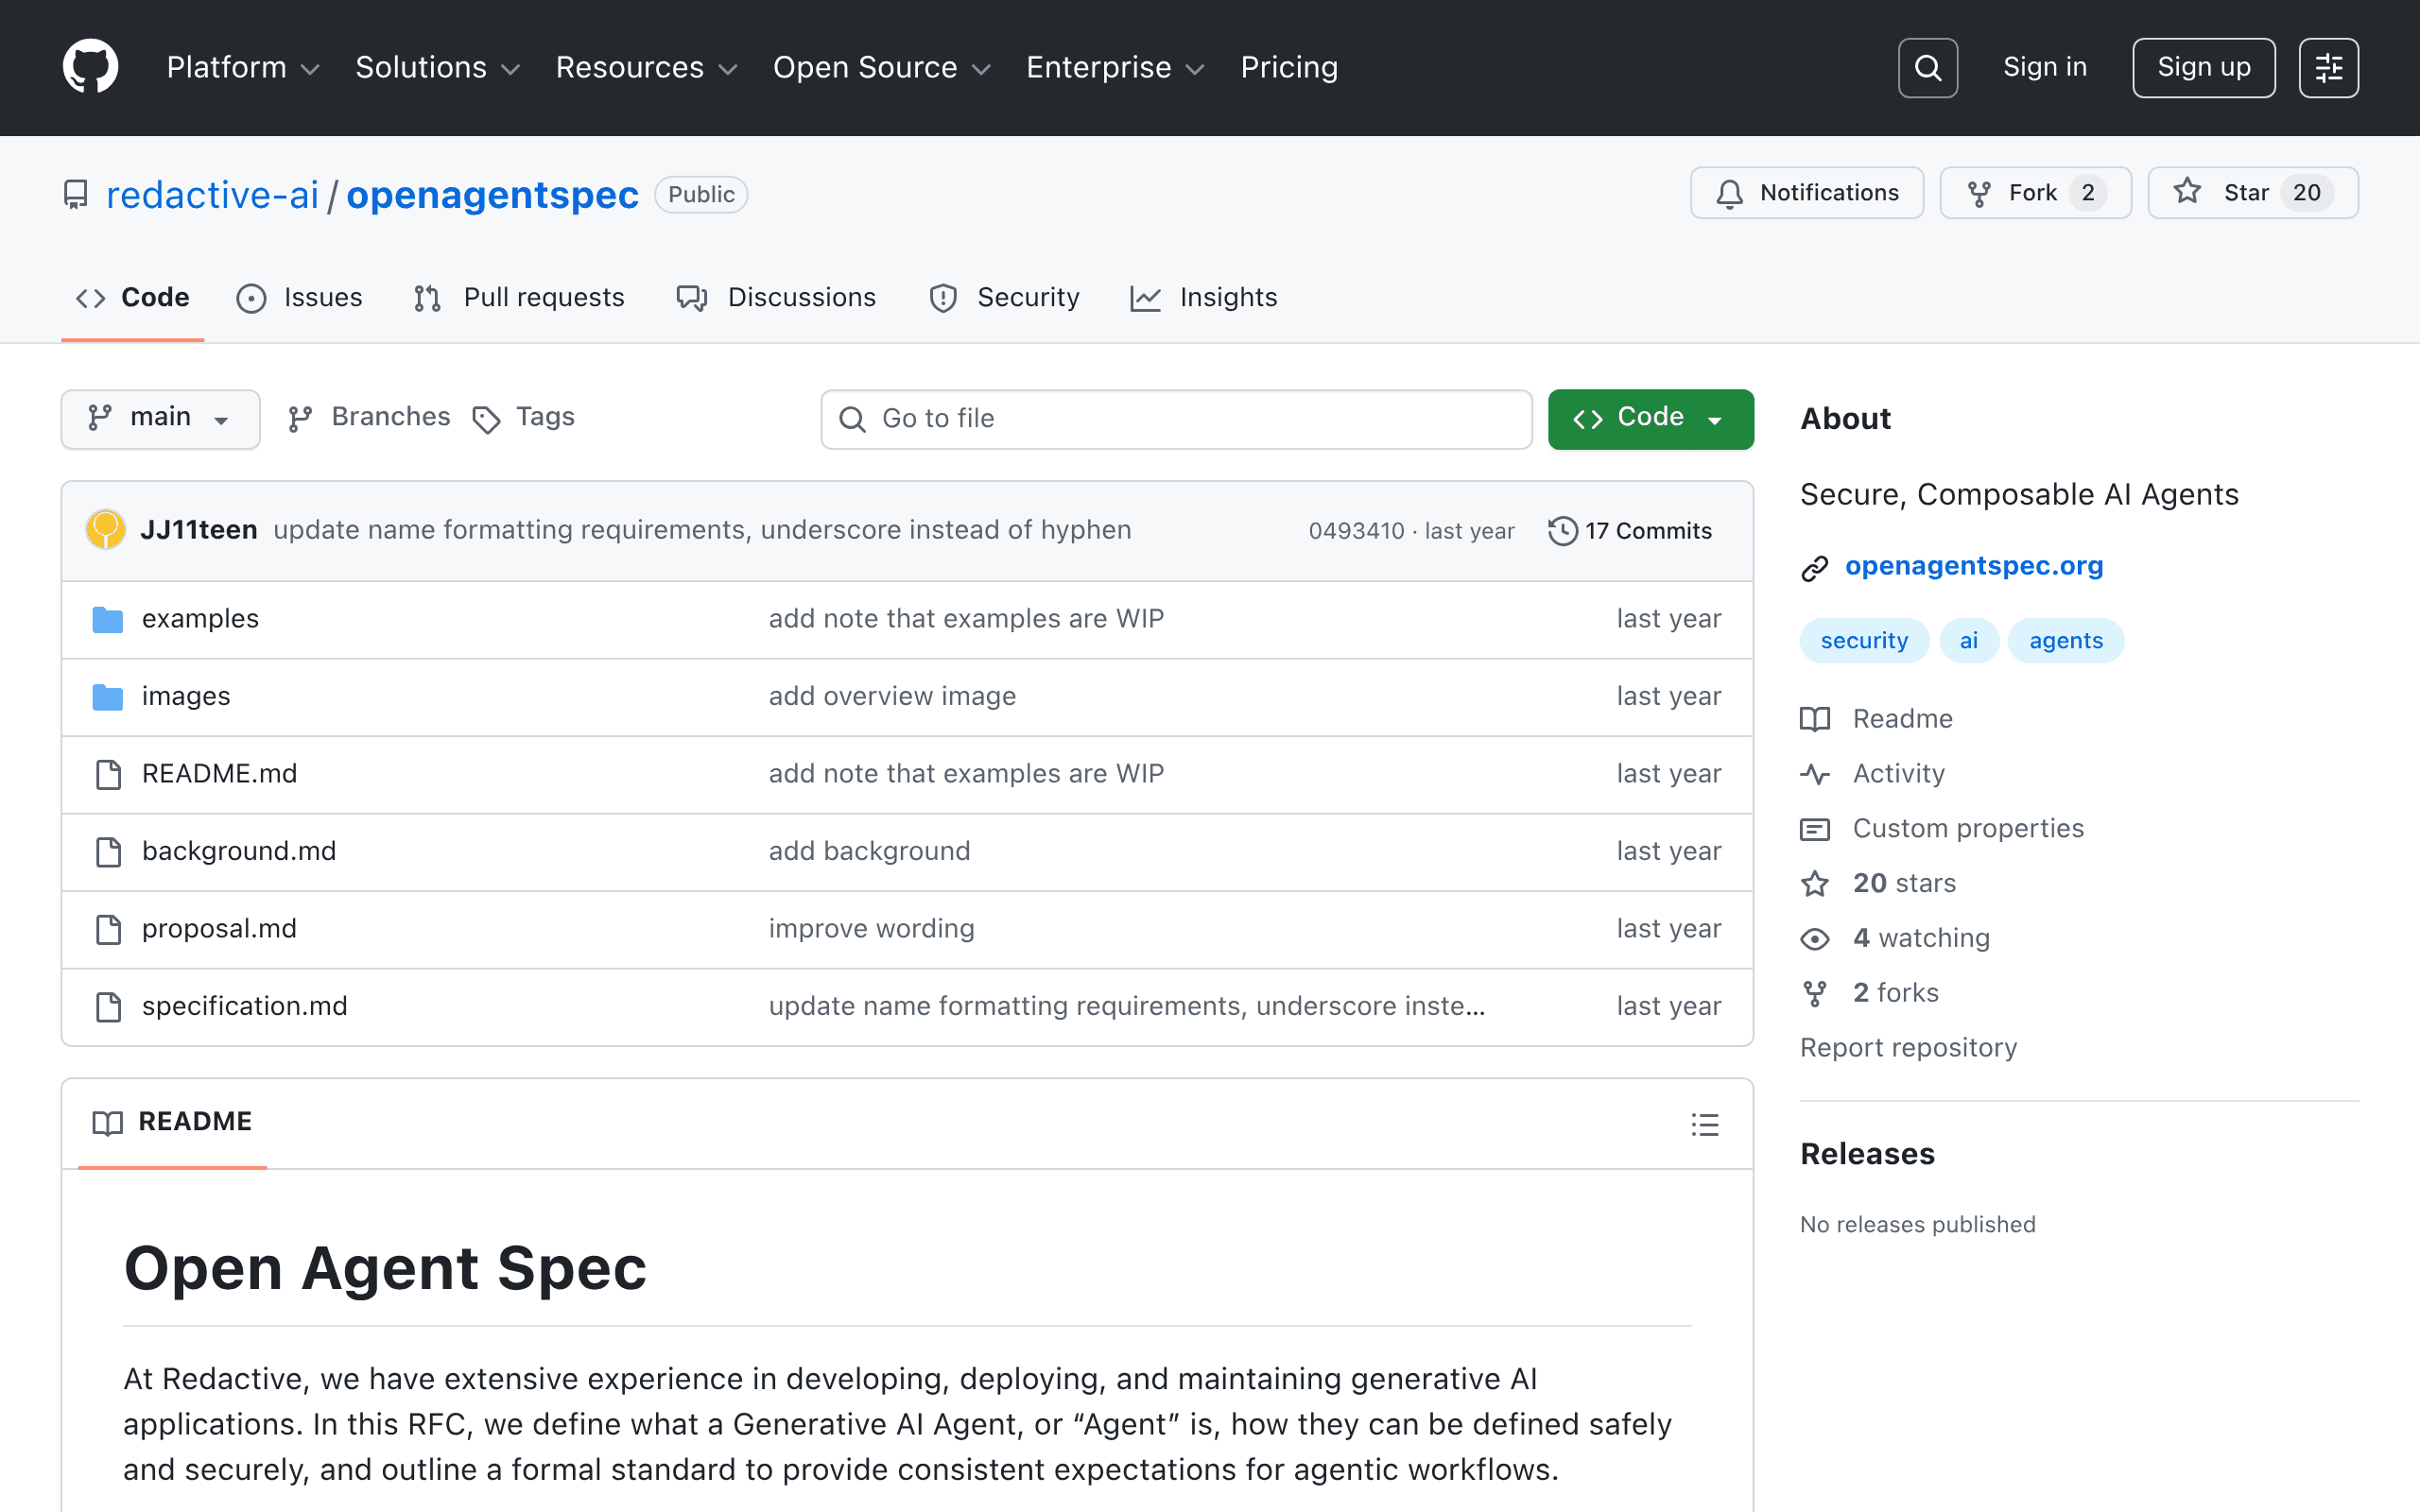Expand the Enterprise menu

coord(1115,67)
